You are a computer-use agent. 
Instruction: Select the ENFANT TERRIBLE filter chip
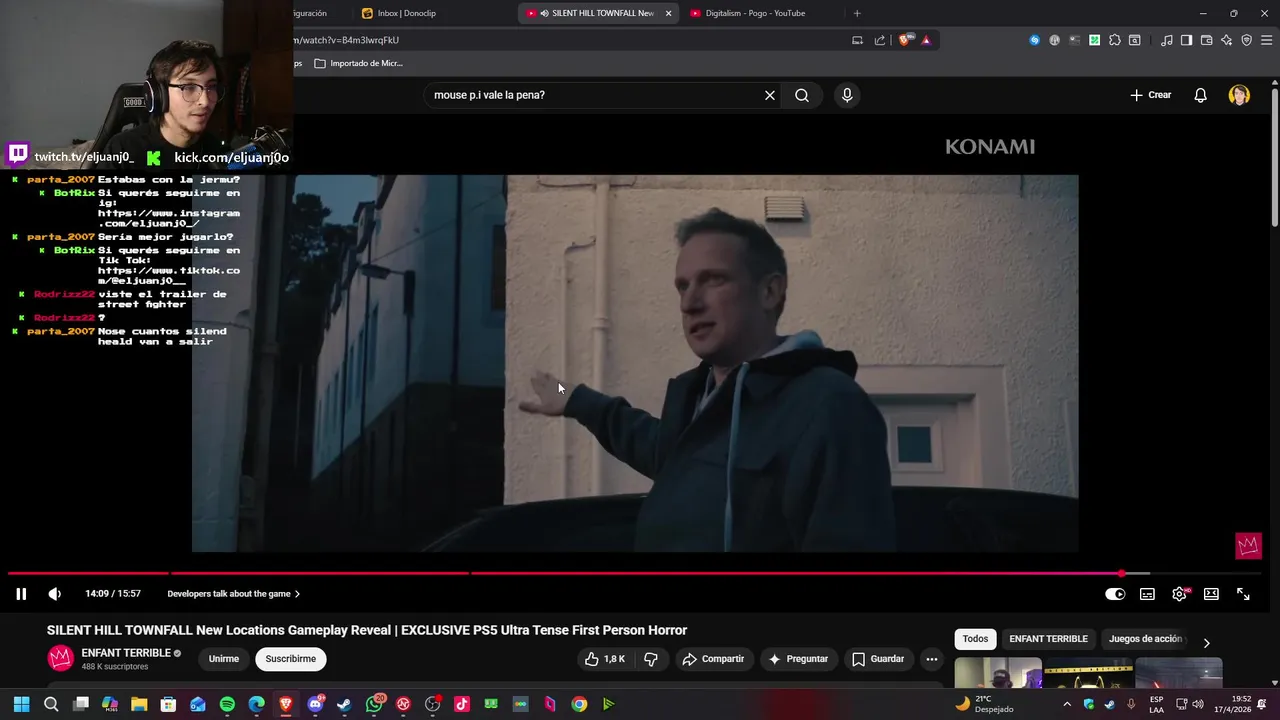pos(1048,639)
